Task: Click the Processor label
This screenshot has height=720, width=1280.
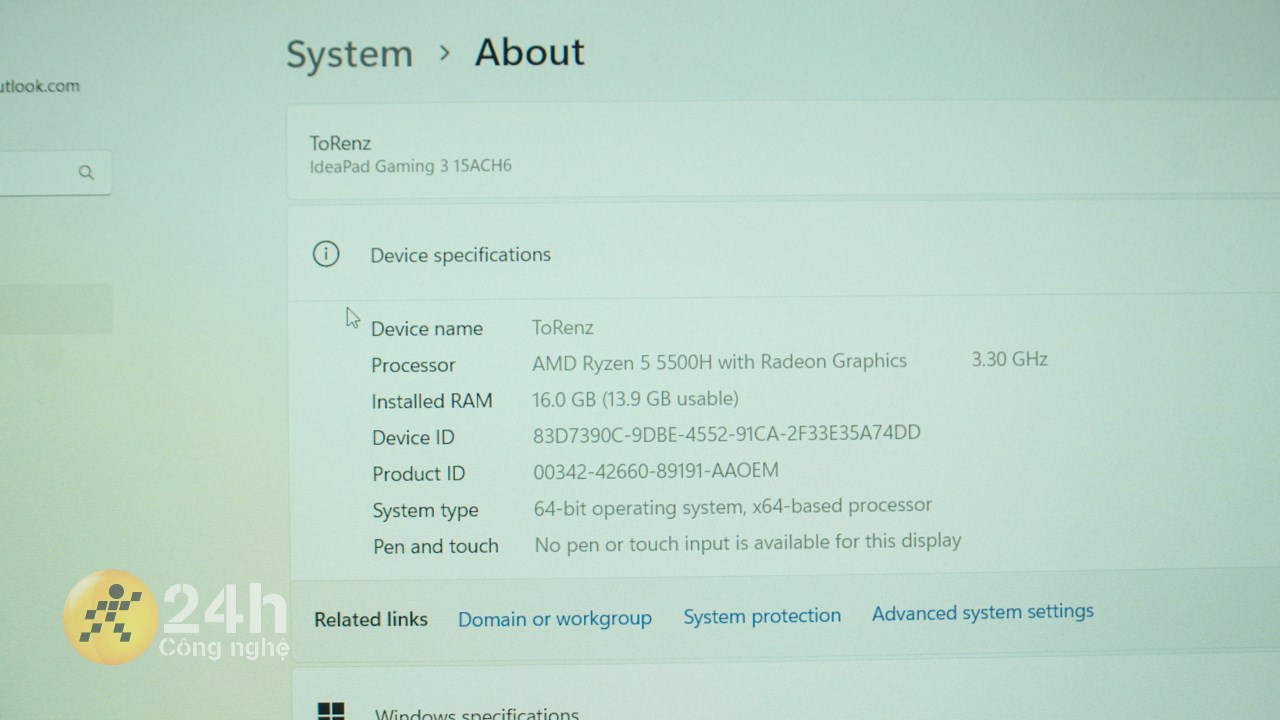Action: point(413,365)
